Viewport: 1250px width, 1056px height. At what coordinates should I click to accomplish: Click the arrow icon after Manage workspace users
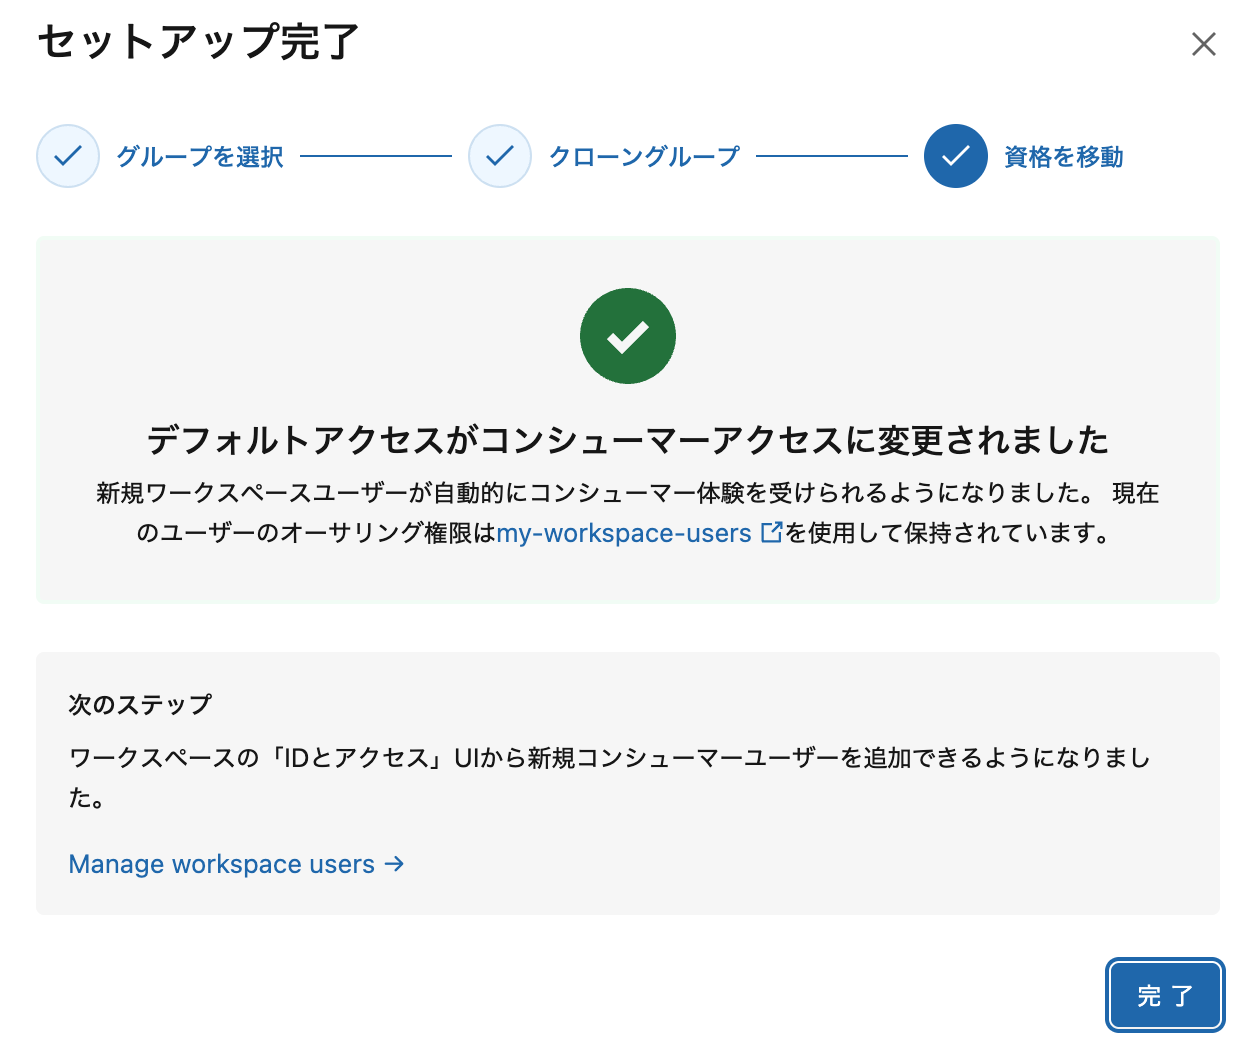point(396,864)
